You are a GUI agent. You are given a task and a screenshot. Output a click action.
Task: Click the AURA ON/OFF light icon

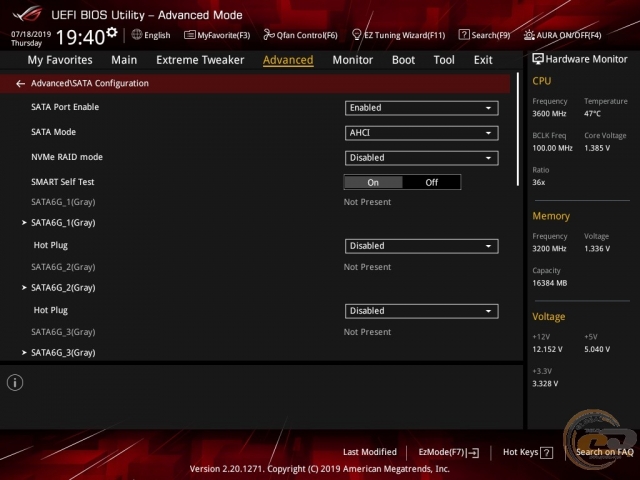(529, 35)
